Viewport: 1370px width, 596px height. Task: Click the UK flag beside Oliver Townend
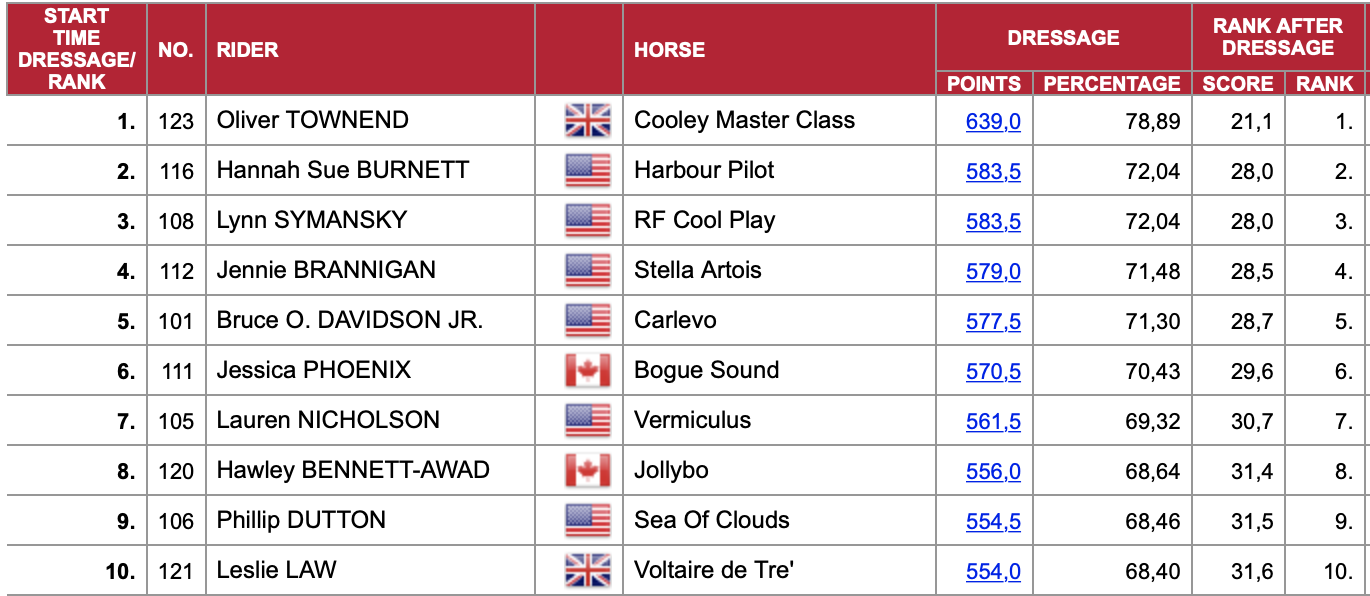pyautogui.click(x=587, y=121)
